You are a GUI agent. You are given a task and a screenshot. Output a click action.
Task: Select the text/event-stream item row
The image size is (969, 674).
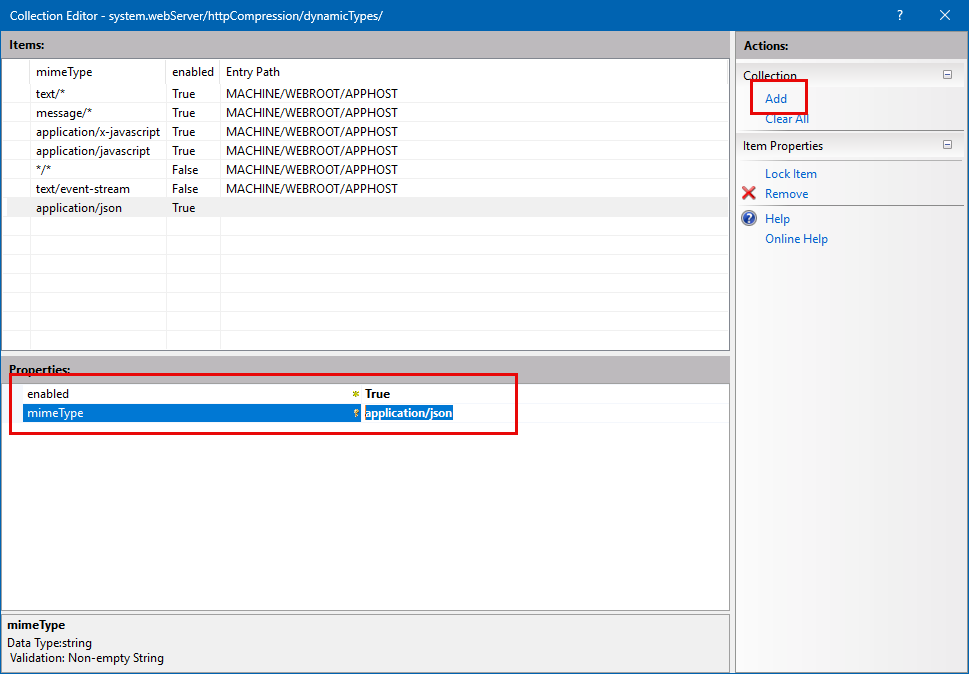pos(82,189)
